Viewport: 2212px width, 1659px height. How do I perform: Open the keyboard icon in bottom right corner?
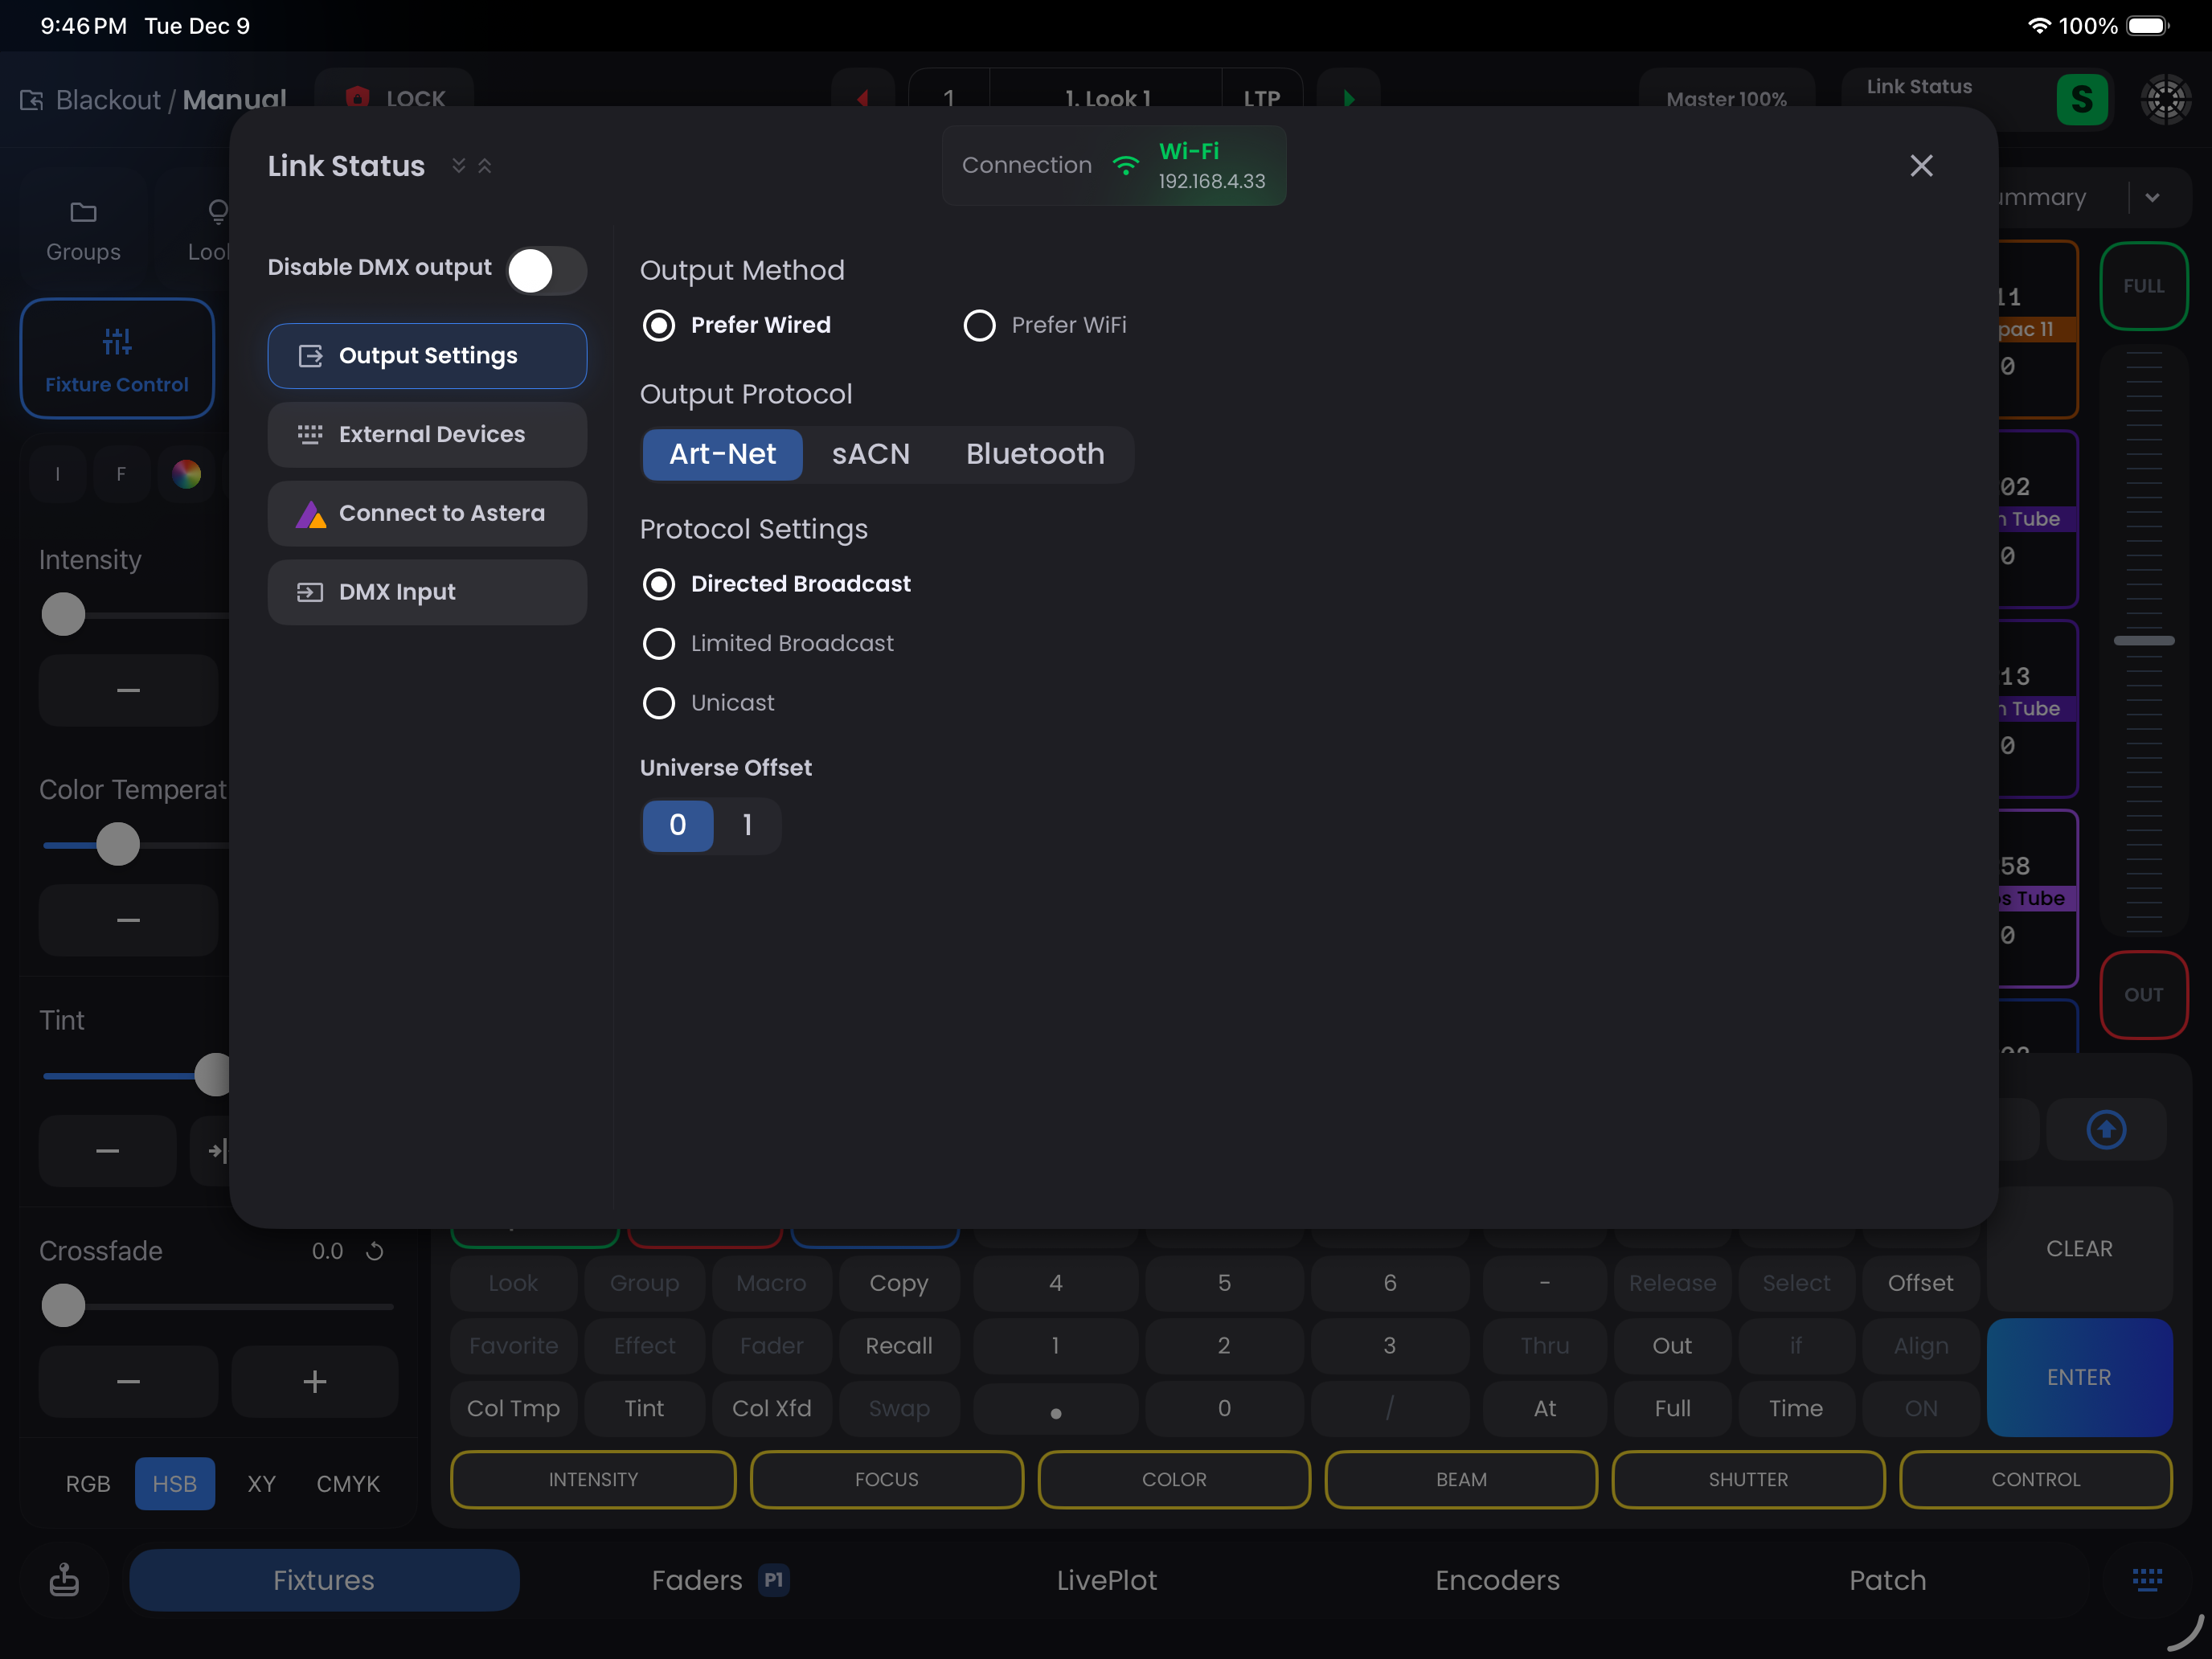click(x=2146, y=1580)
